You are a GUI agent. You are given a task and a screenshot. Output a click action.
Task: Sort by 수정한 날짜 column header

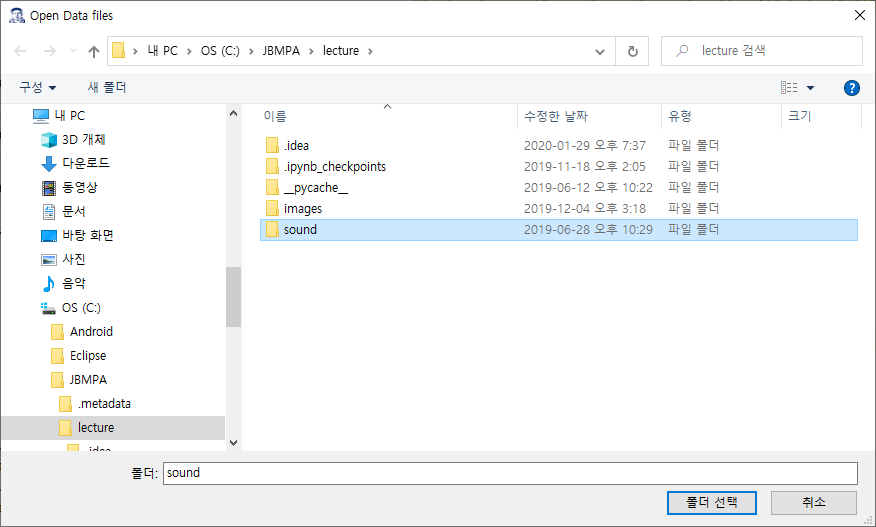pyautogui.click(x=556, y=116)
